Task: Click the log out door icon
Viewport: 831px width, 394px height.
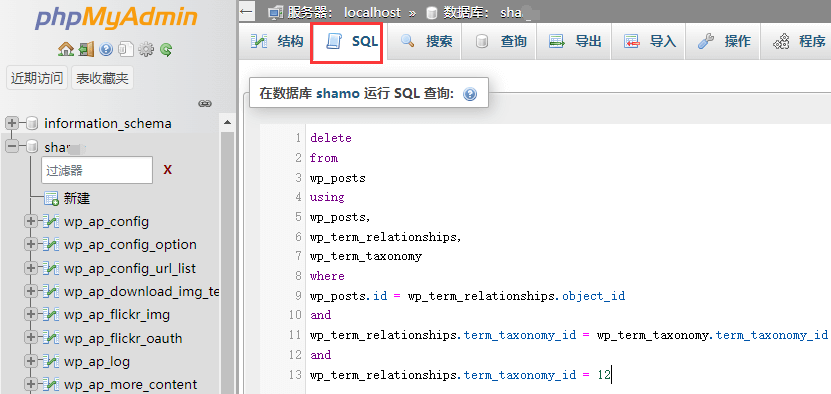Action: tap(86, 49)
